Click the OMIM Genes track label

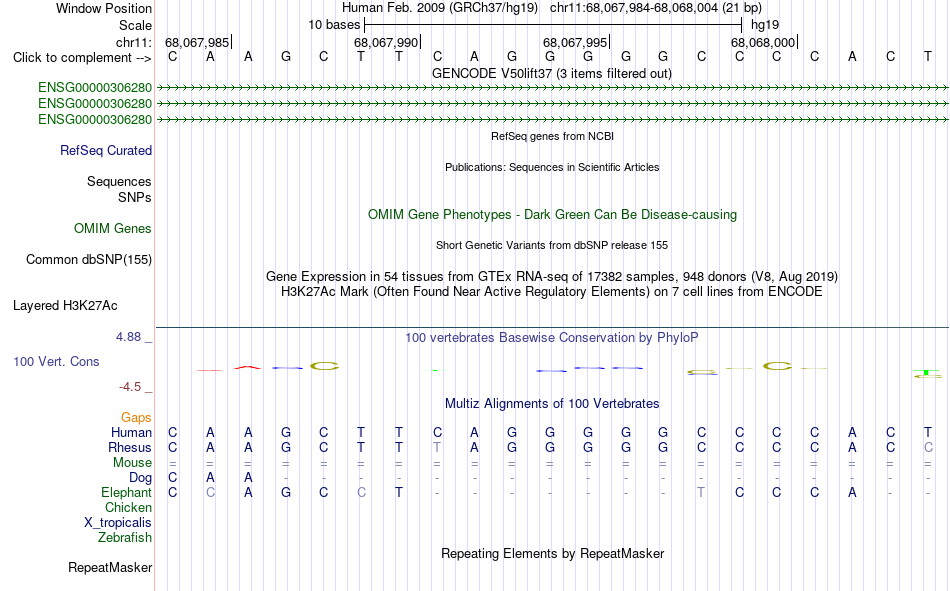[113, 229]
